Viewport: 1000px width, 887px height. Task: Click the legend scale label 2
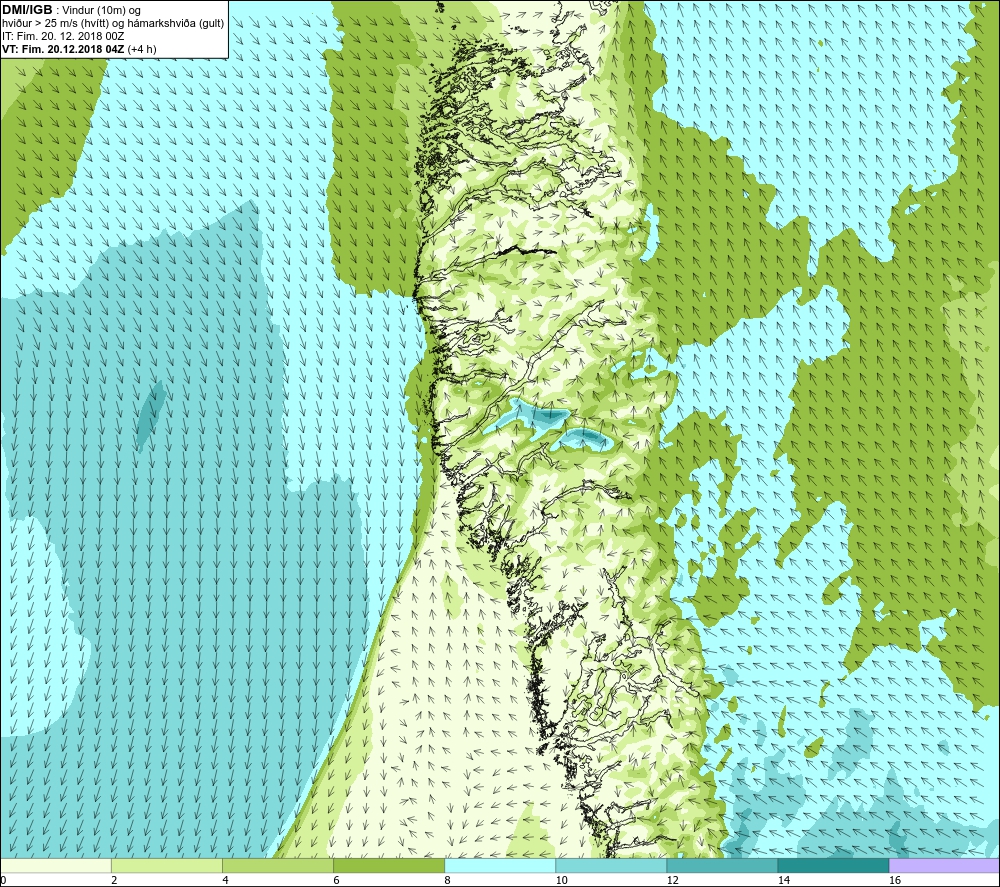114,880
